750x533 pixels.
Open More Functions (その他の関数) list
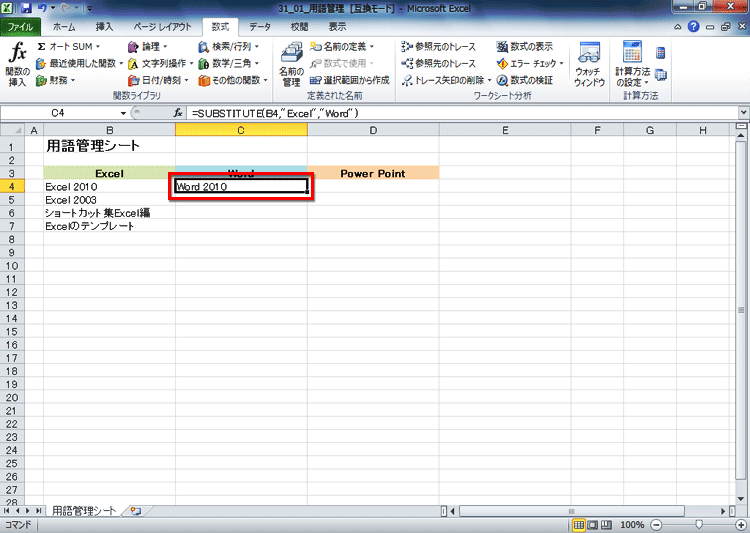(x=233, y=80)
